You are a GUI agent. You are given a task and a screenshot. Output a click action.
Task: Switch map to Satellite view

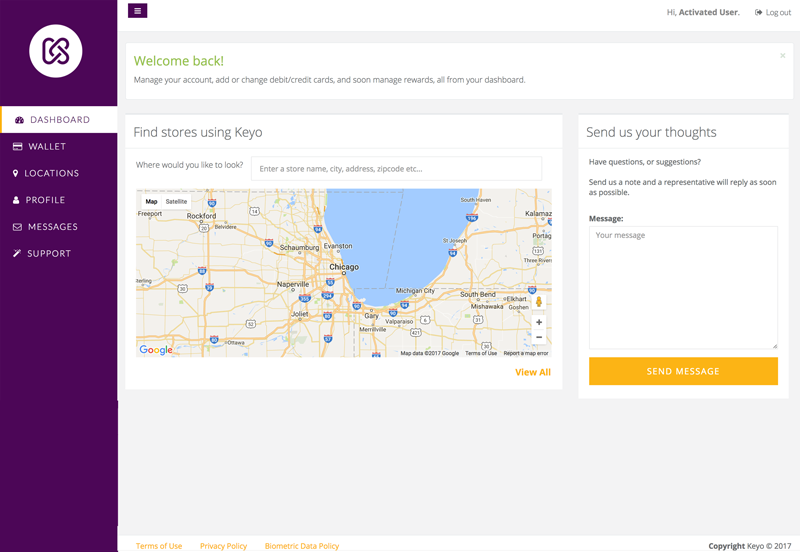(x=177, y=202)
